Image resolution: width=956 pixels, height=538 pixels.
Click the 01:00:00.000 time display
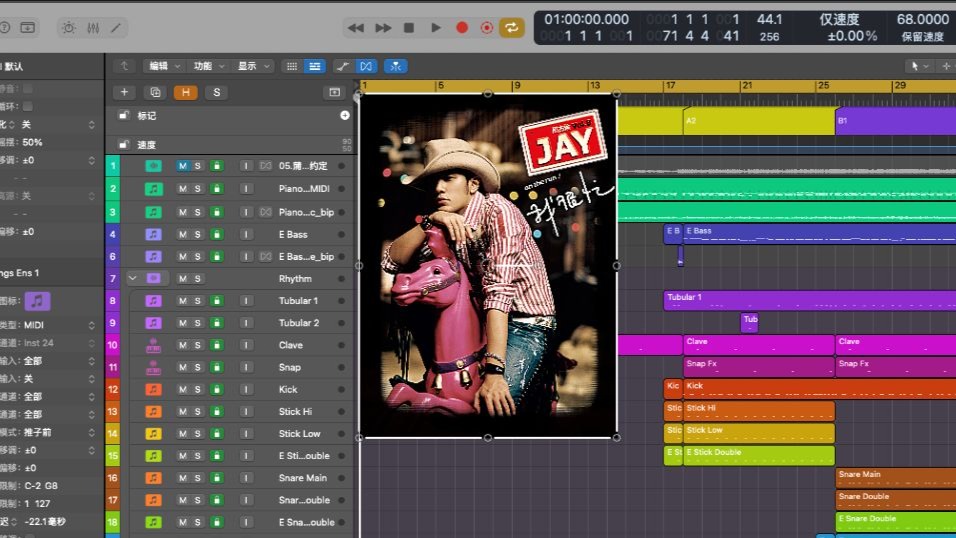point(586,20)
